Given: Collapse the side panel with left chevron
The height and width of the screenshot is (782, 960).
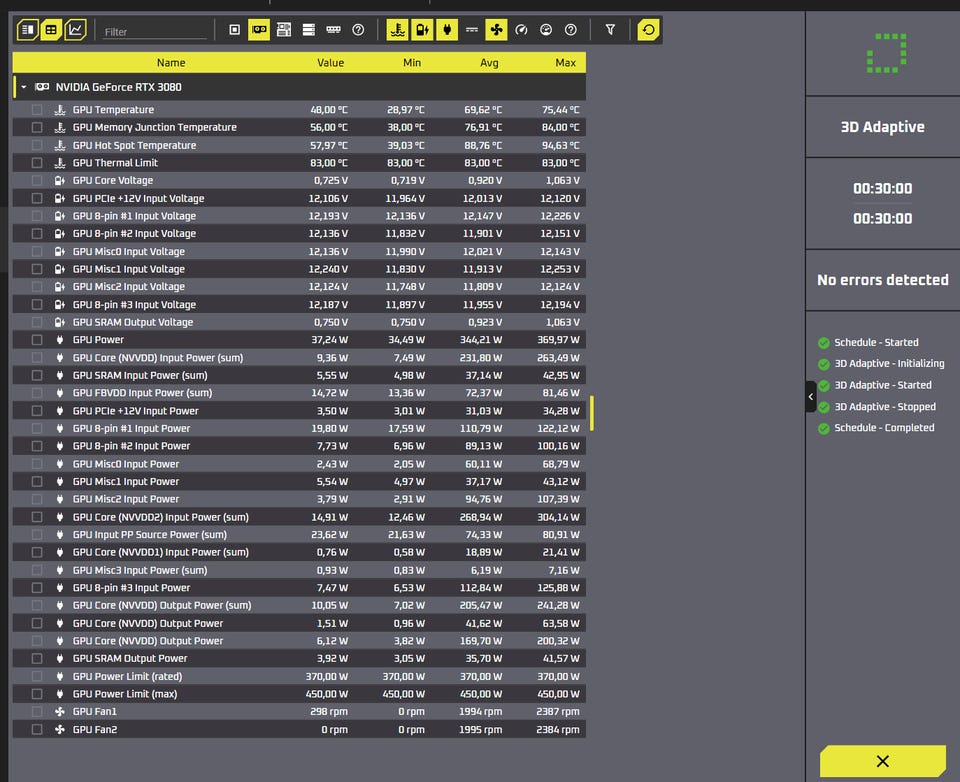Looking at the screenshot, I should (x=811, y=396).
